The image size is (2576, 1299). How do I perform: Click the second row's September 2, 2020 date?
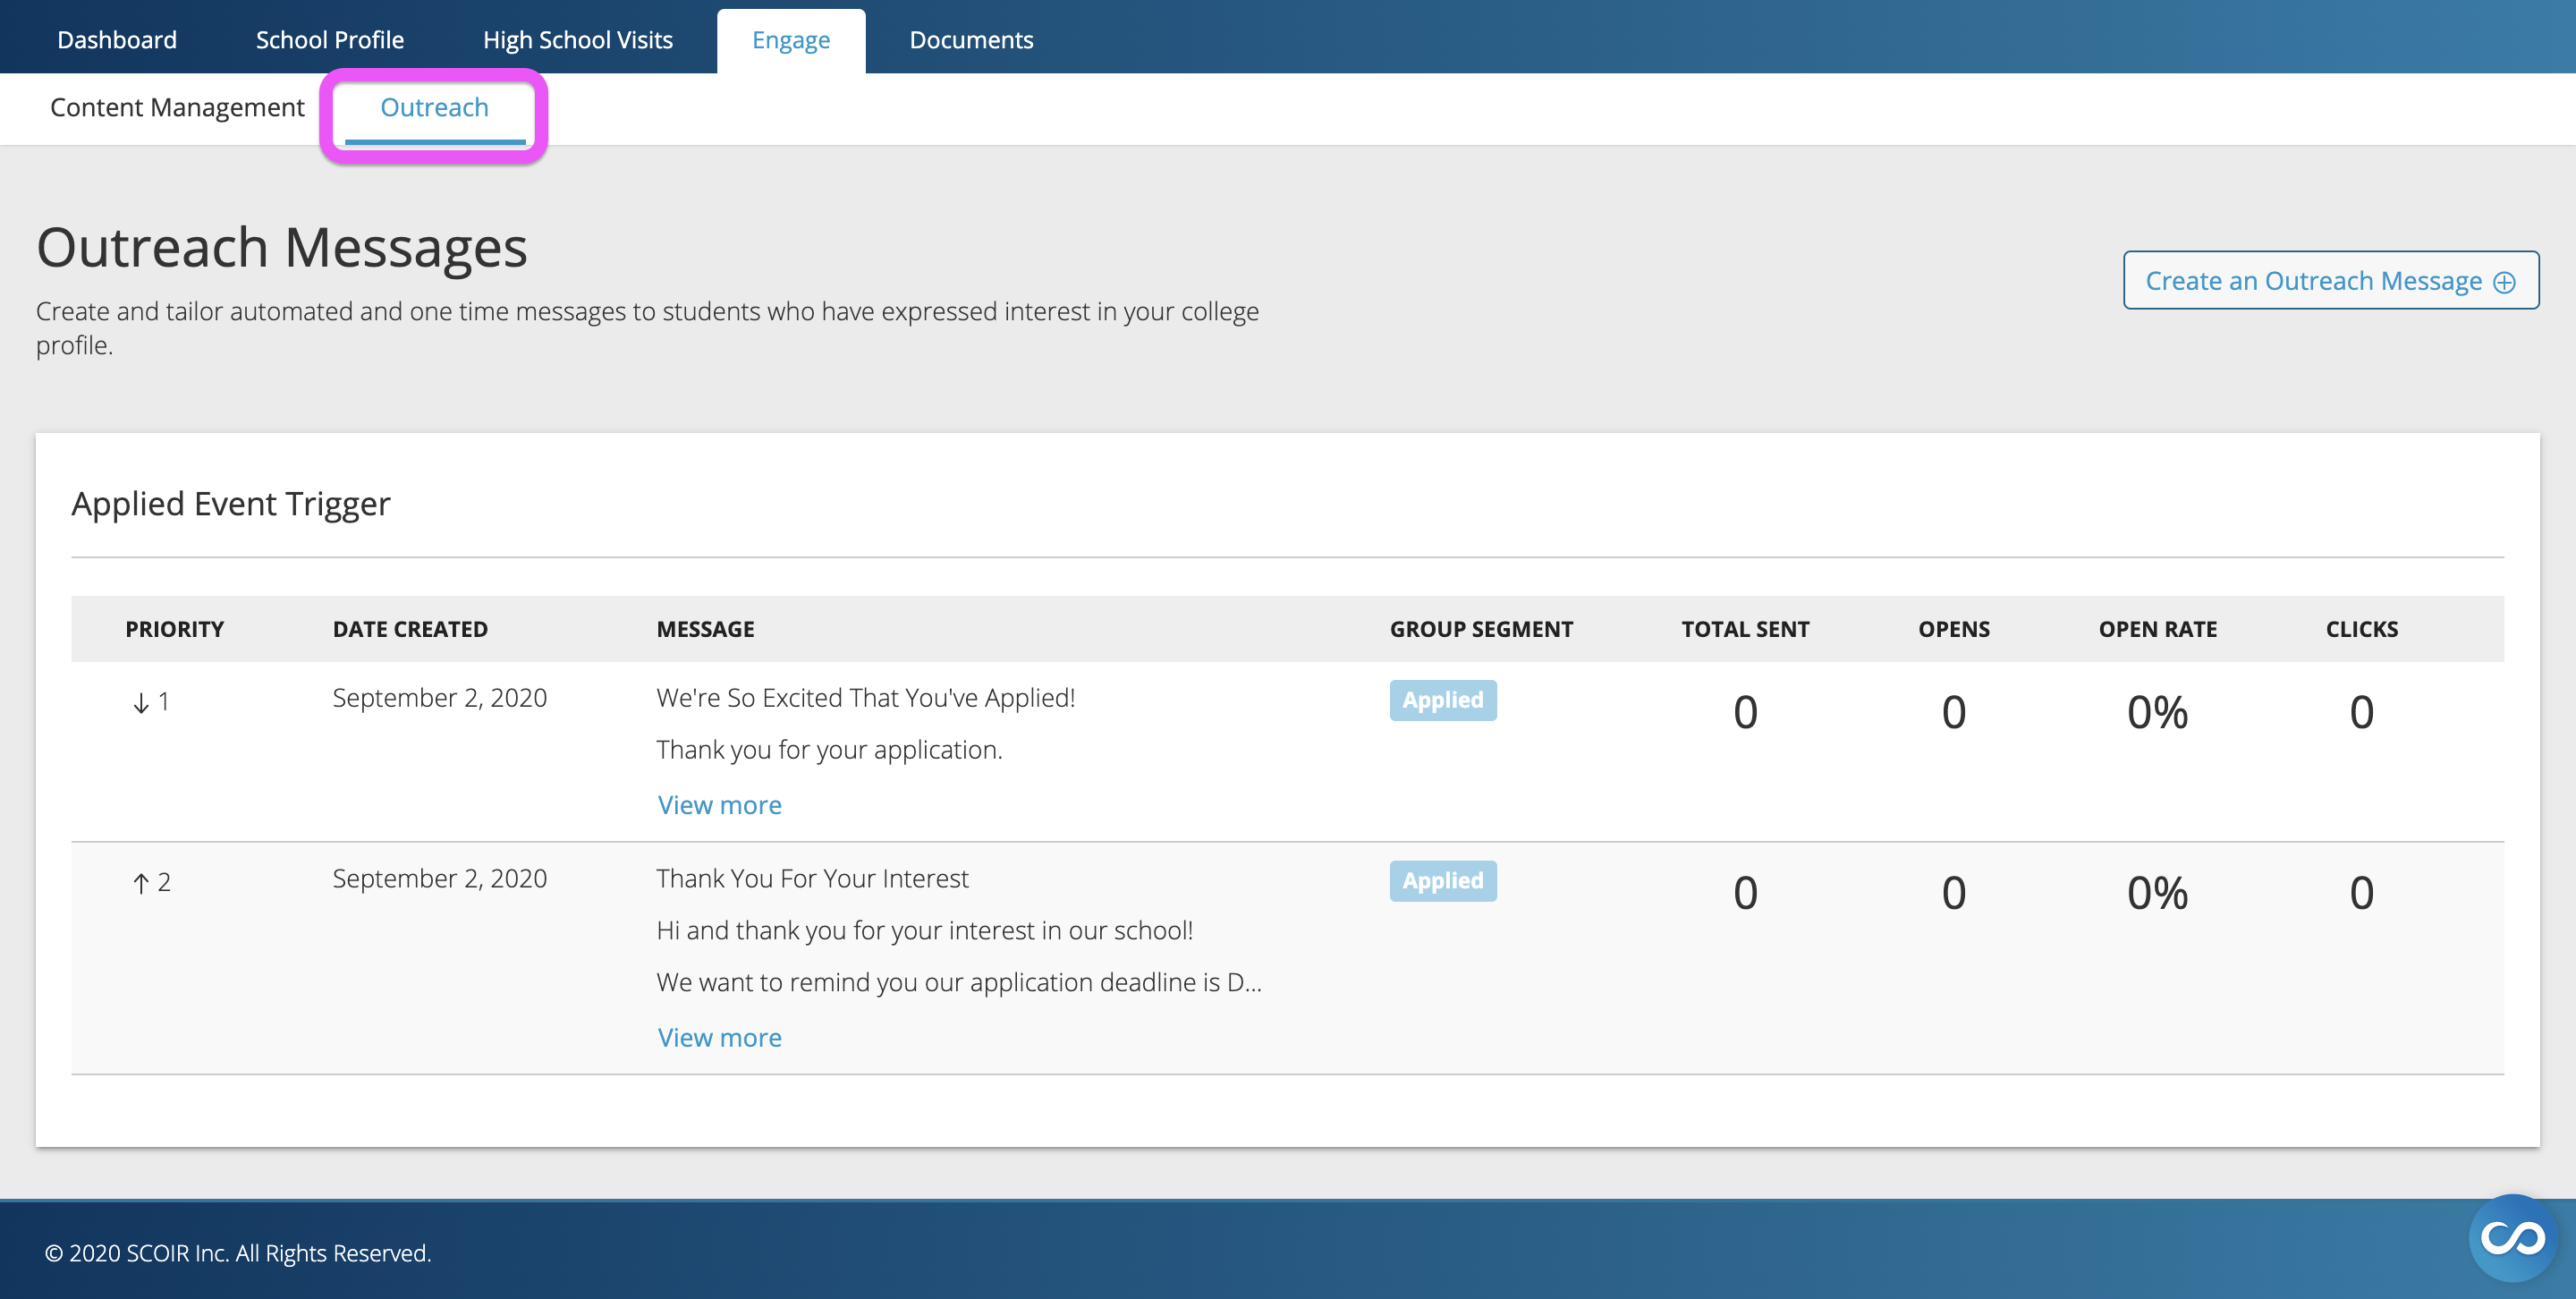click(440, 879)
